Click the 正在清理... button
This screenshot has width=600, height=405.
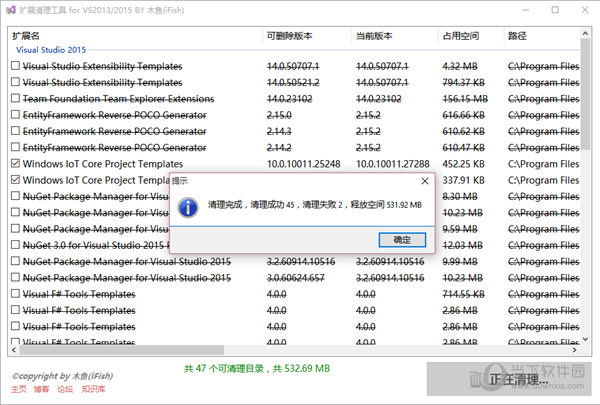click(x=509, y=379)
